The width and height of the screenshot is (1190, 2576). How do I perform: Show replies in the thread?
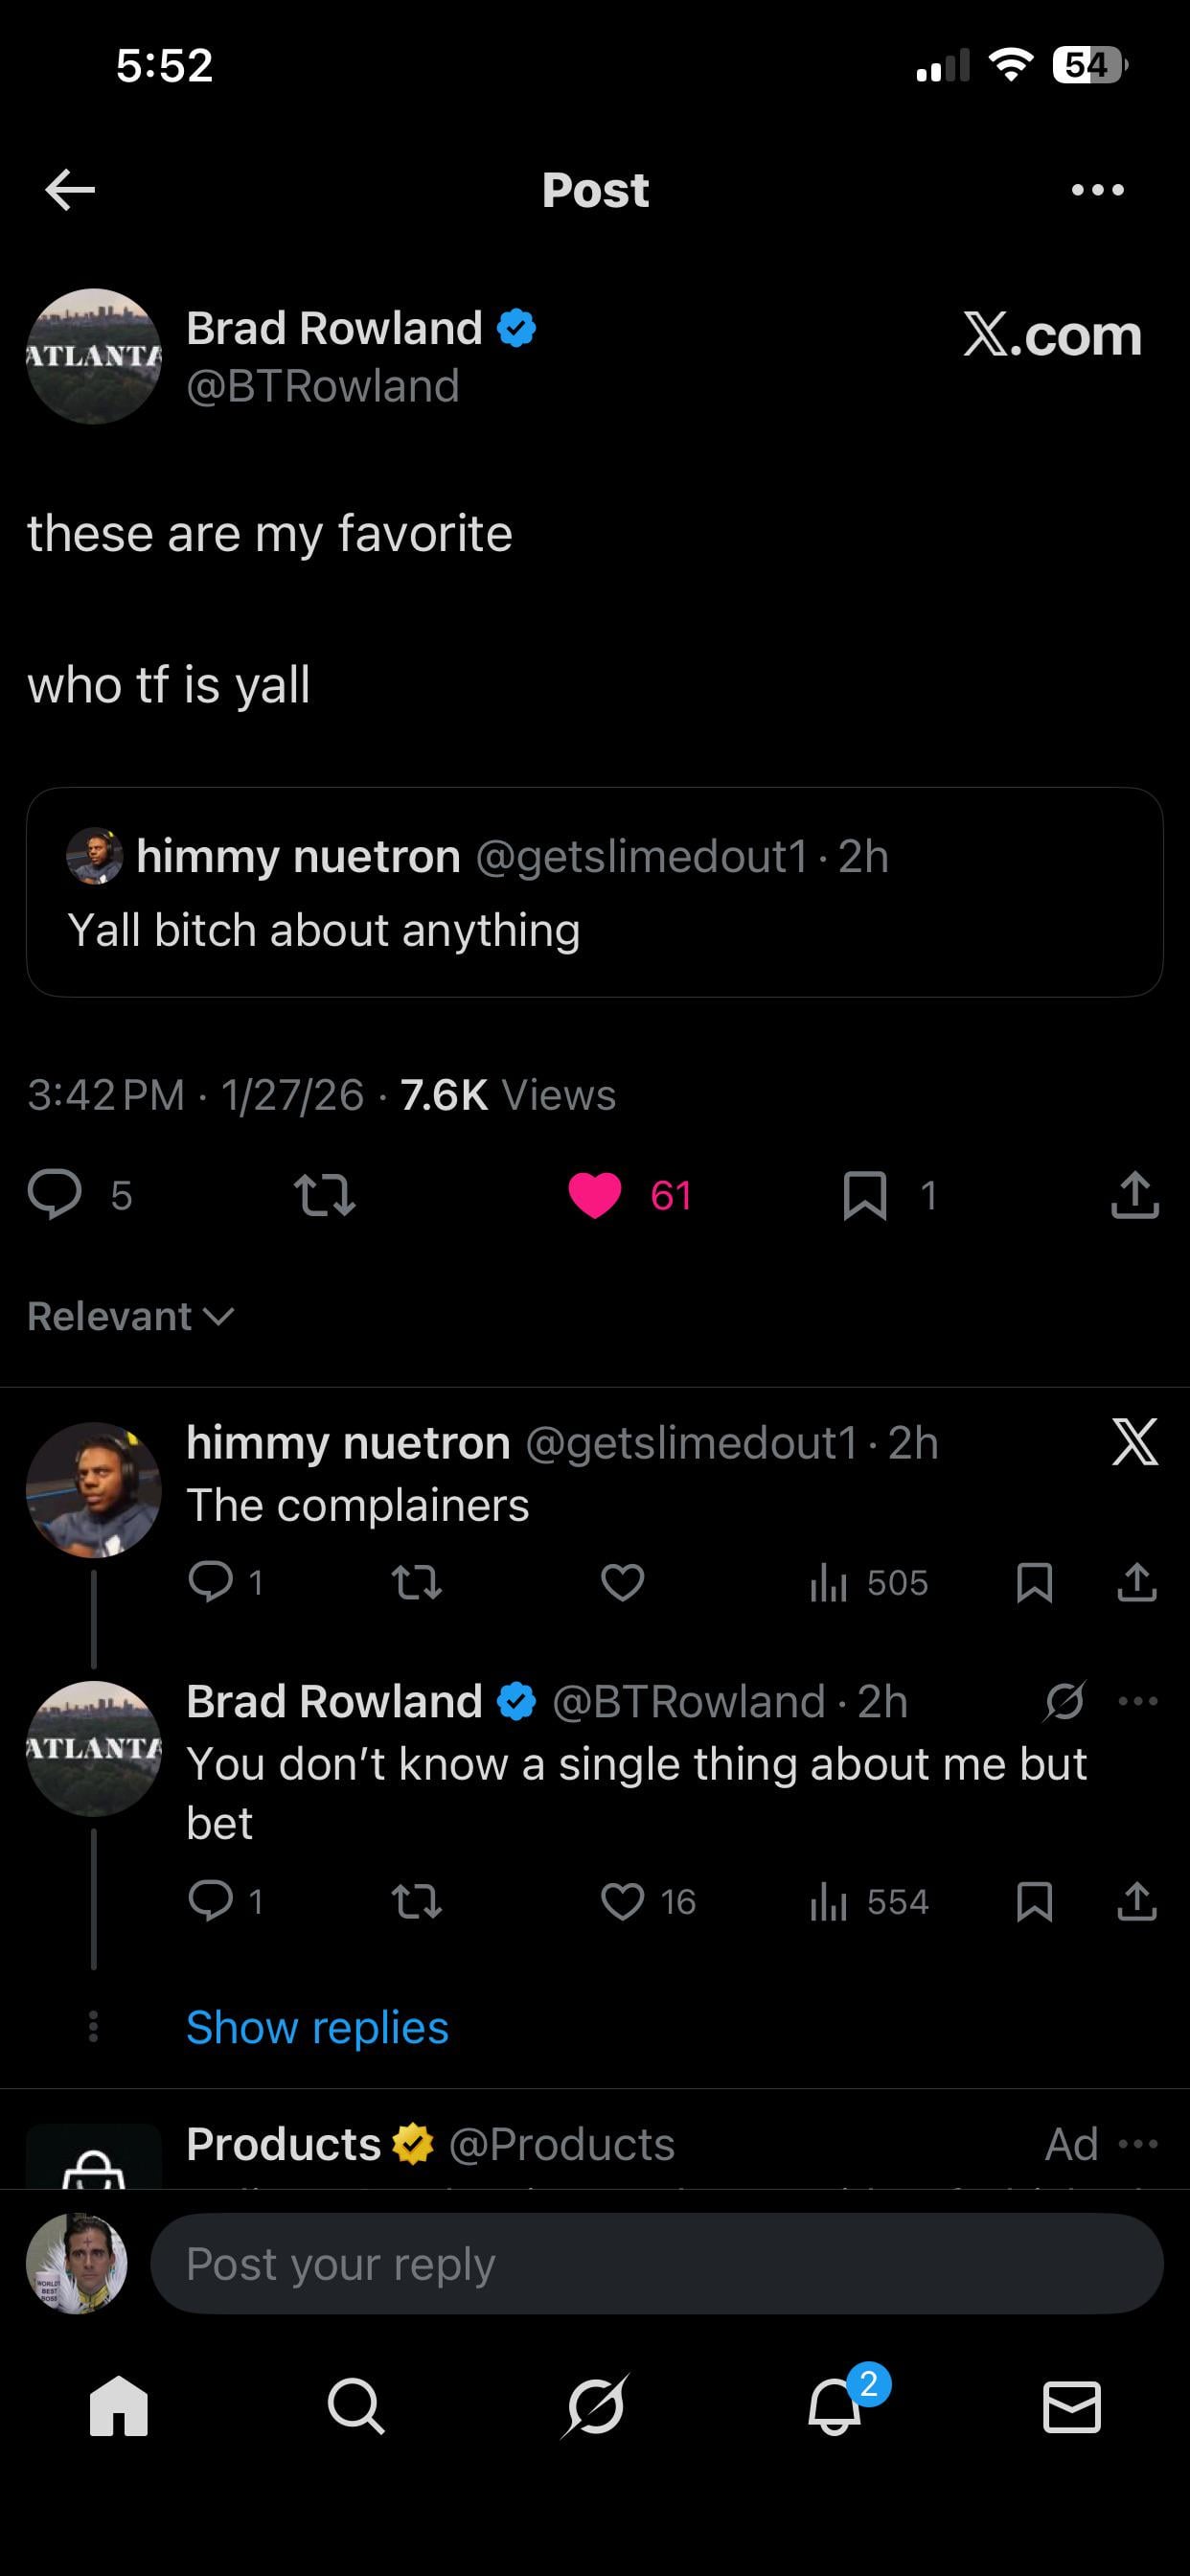[317, 2028]
